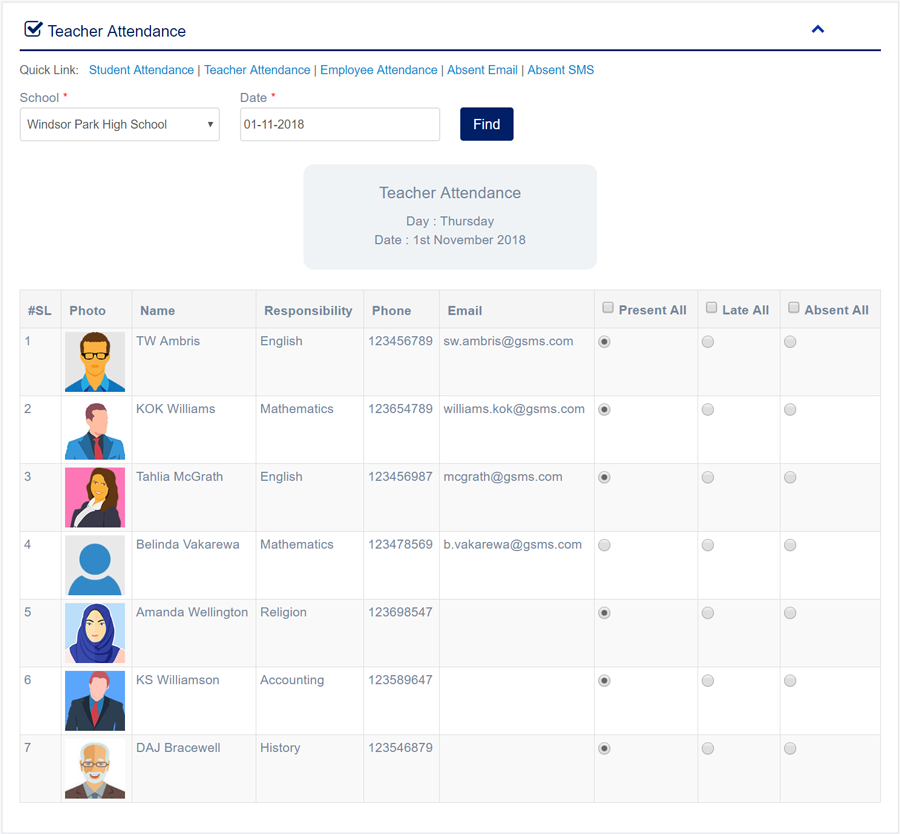Open Student Attendance quick link

click(x=141, y=70)
